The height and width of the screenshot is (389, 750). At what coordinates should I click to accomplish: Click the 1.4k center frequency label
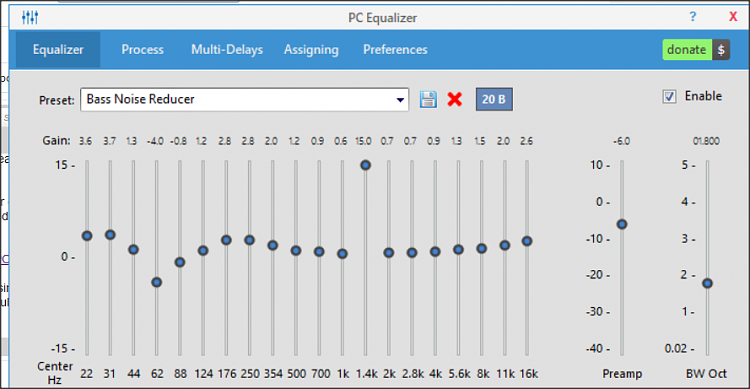pyautogui.click(x=366, y=374)
